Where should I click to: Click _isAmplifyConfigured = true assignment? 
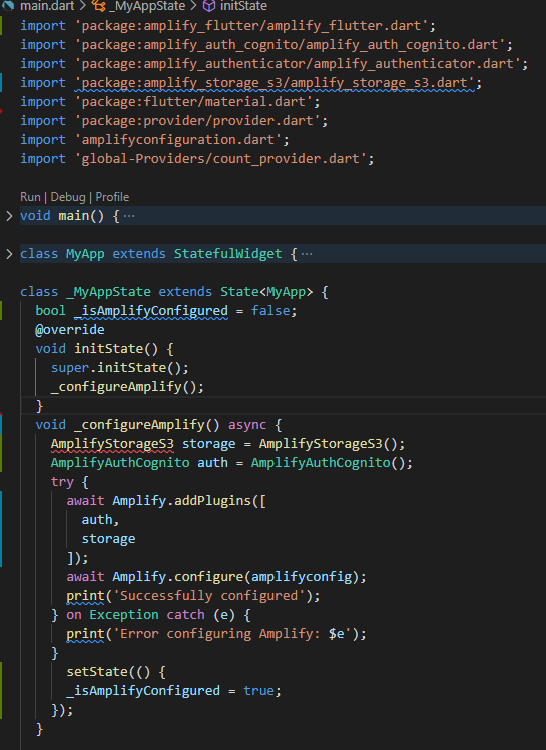pos(174,691)
